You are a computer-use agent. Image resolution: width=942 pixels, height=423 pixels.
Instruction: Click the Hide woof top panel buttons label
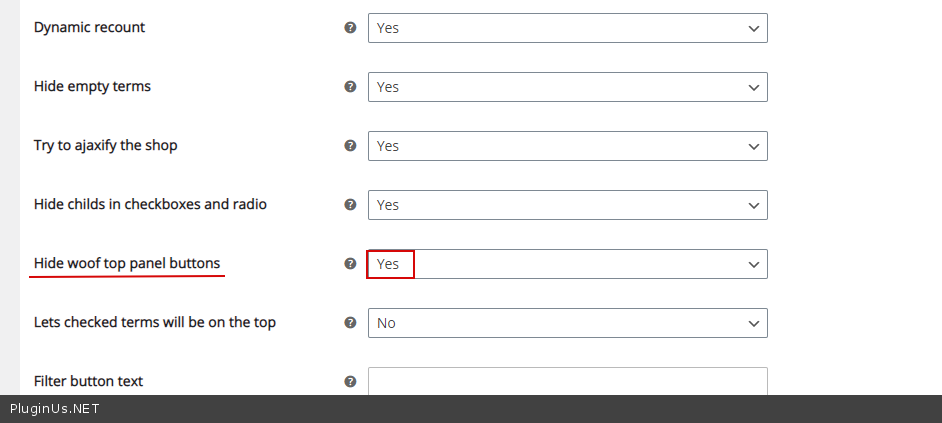[x=127, y=263]
